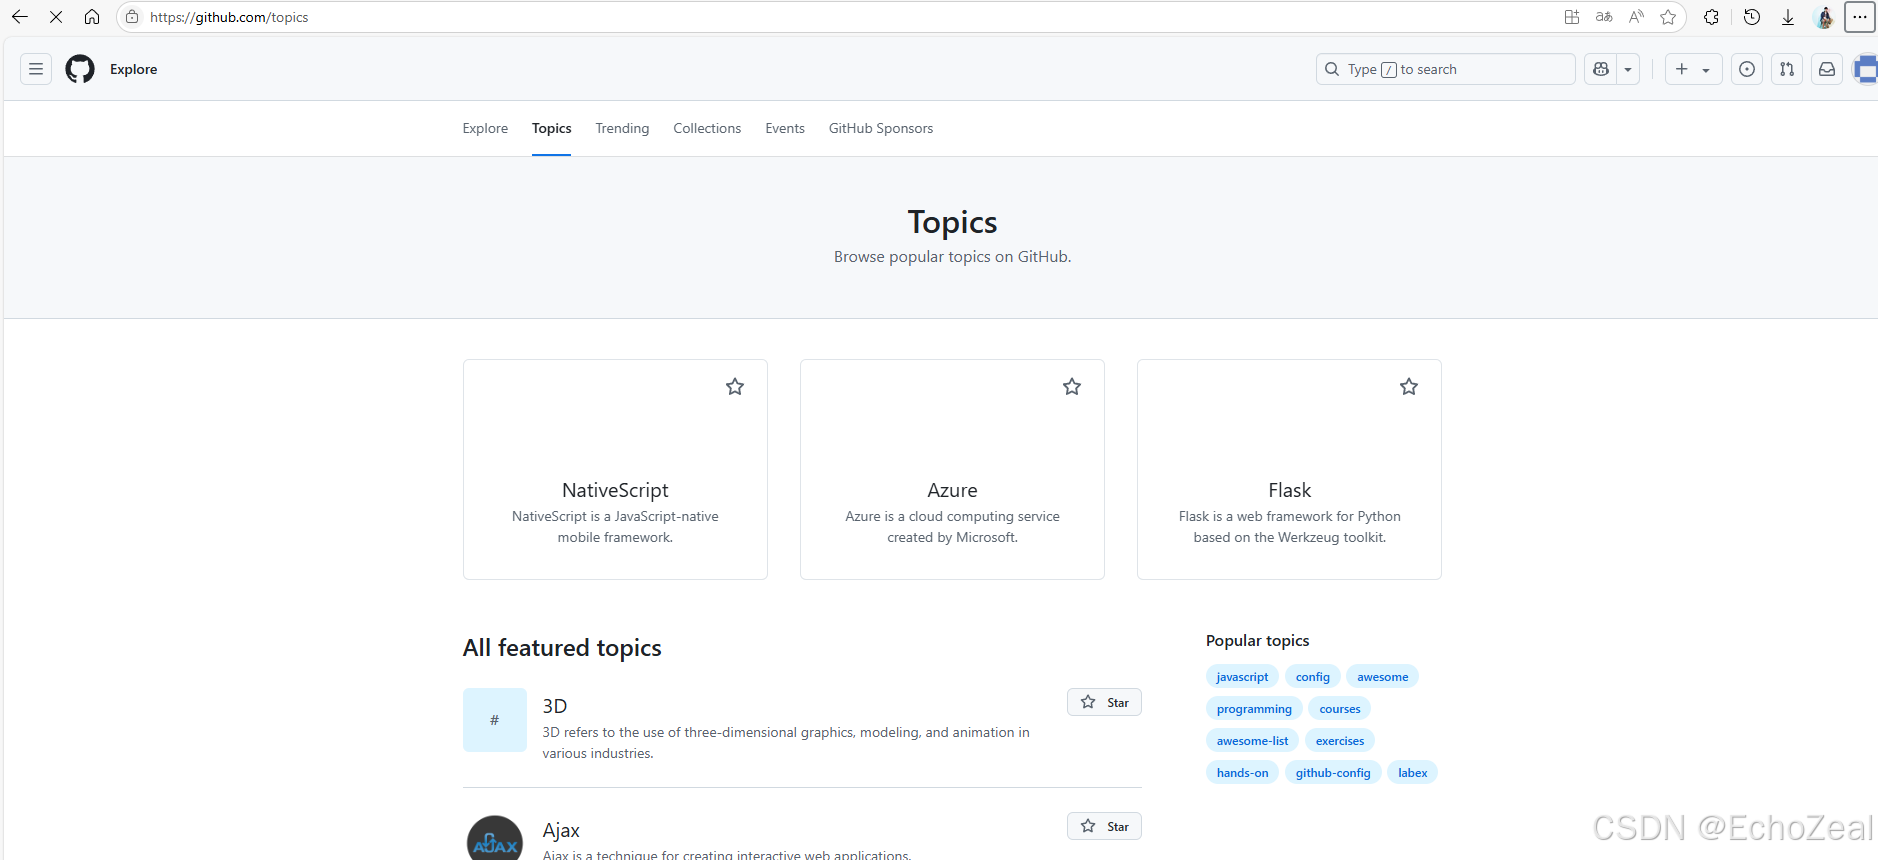Image resolution: width=1878 pixels, height=860 pixels.
Task: Switch to the Explore tab
Action: pos(485,128)
